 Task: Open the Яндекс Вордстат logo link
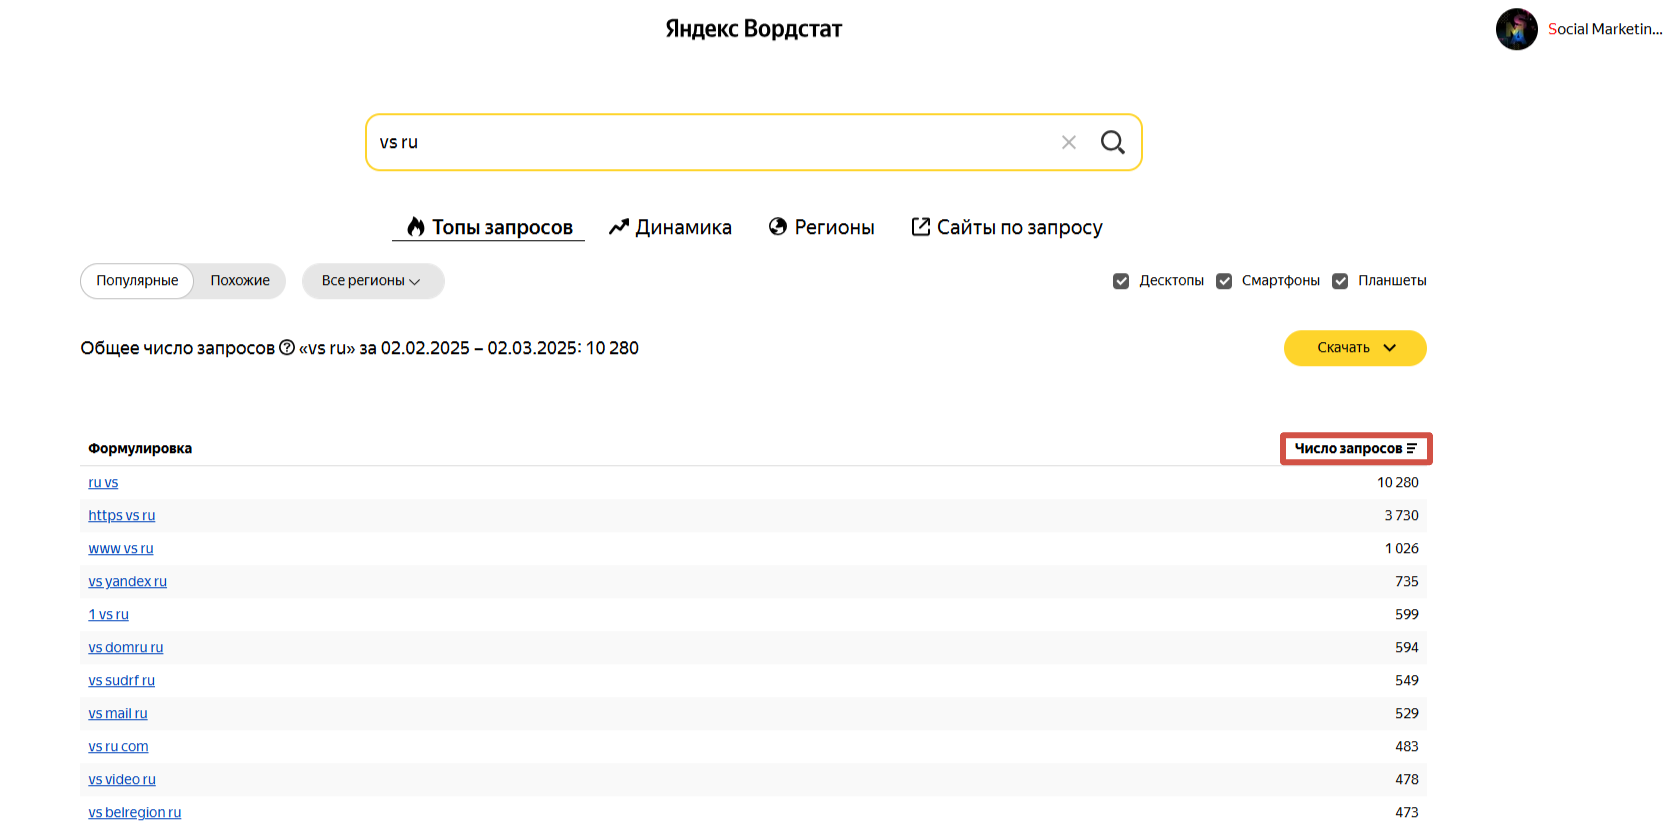[754, 28]
